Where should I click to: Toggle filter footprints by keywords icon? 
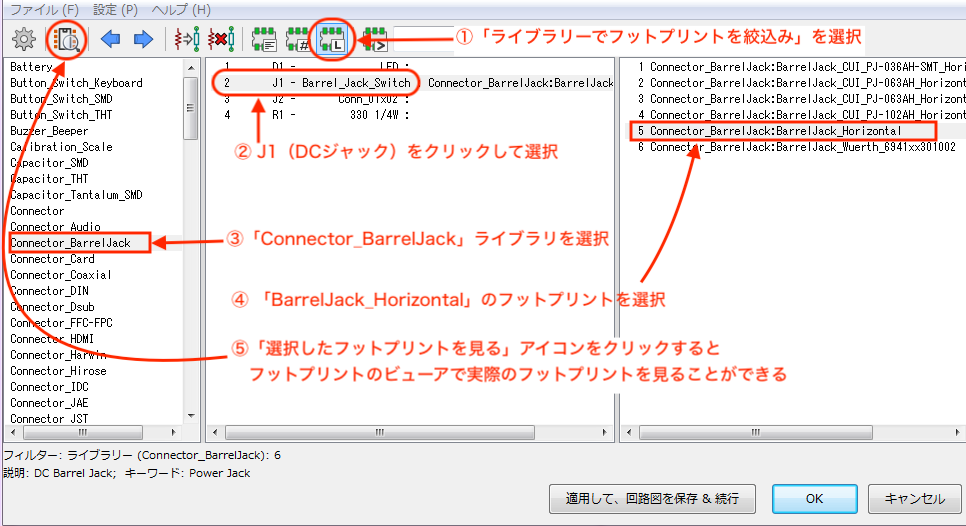click(264, 39)
